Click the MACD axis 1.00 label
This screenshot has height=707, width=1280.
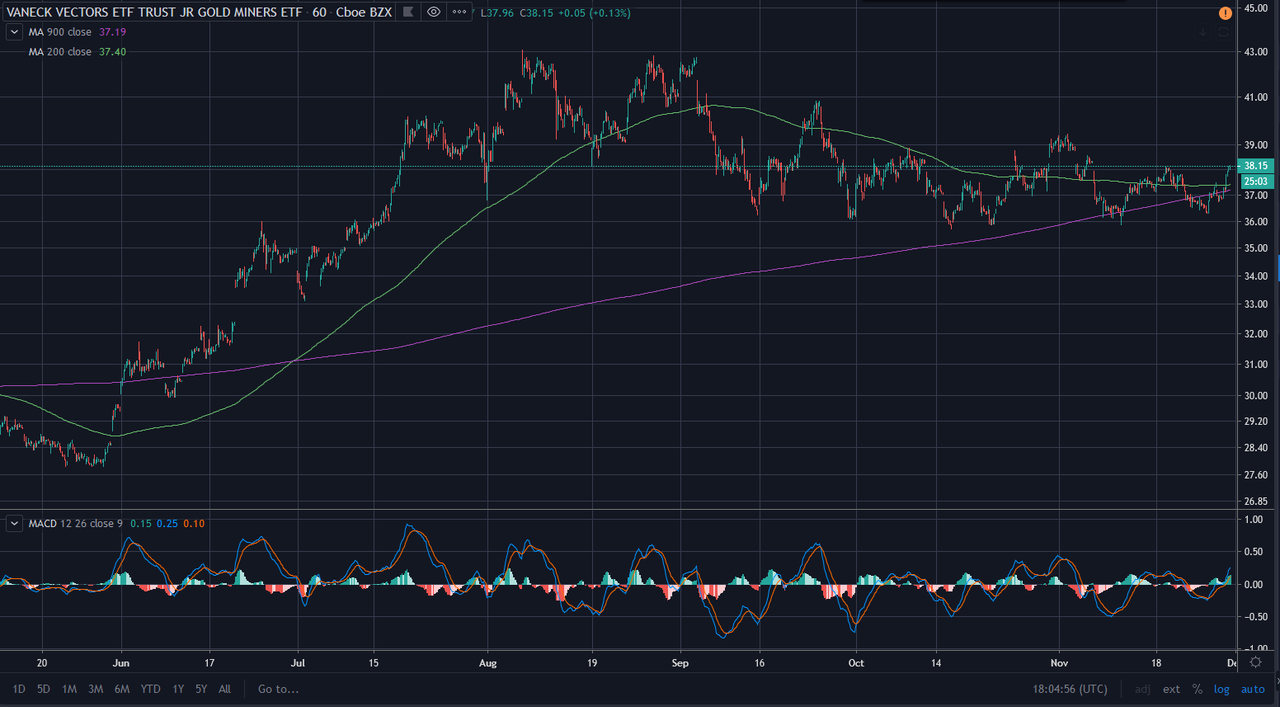coord(1252,520)
